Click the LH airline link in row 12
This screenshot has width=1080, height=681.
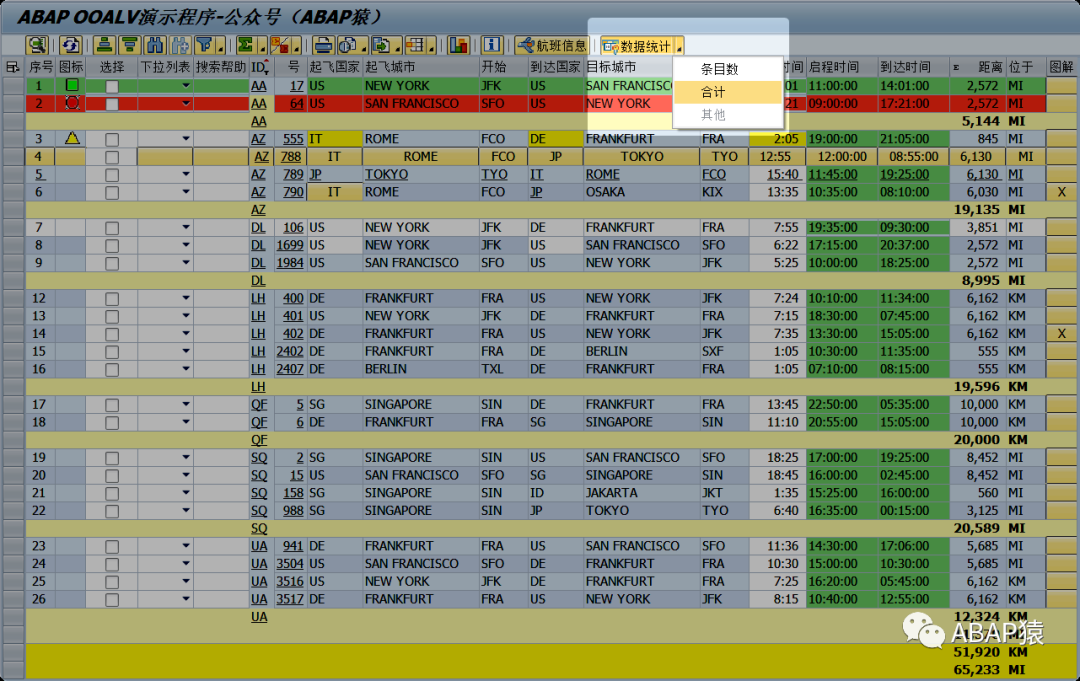coord(258,298)
